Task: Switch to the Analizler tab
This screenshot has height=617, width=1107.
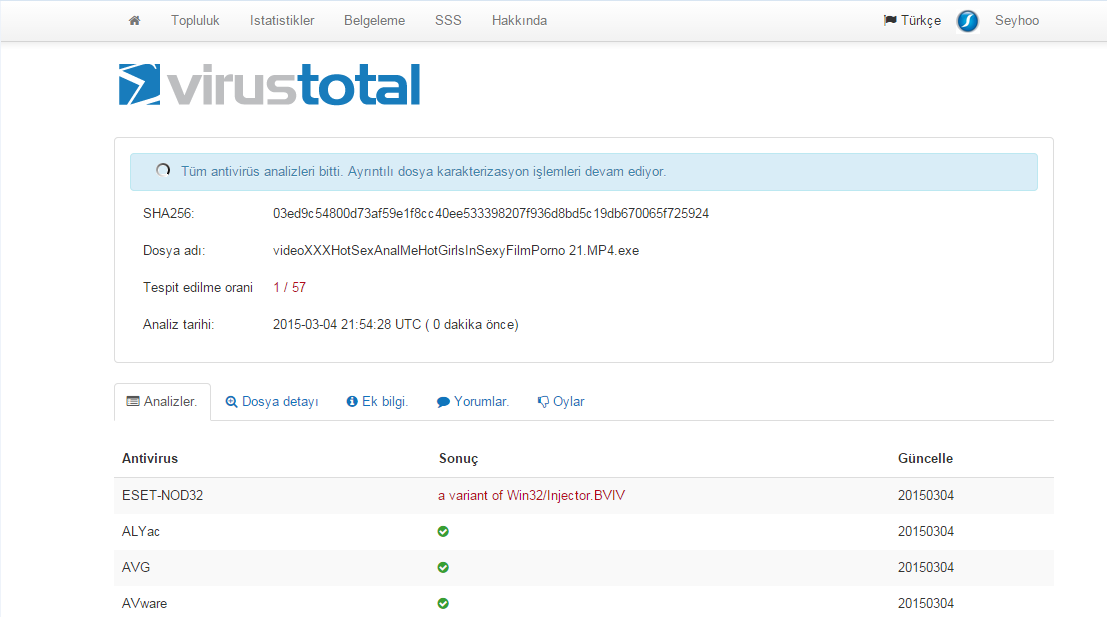Action: [x=162, y=402]
